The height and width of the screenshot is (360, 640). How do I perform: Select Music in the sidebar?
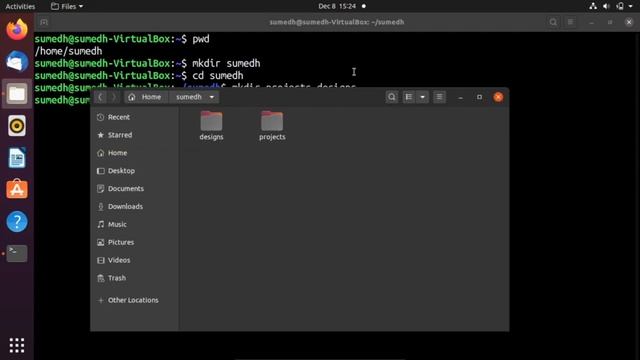click(134, 224)
